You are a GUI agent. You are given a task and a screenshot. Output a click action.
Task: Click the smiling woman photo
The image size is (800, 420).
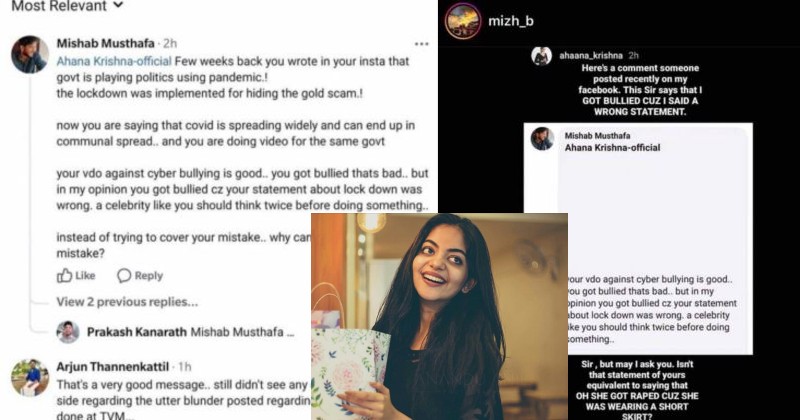[439, 316]
